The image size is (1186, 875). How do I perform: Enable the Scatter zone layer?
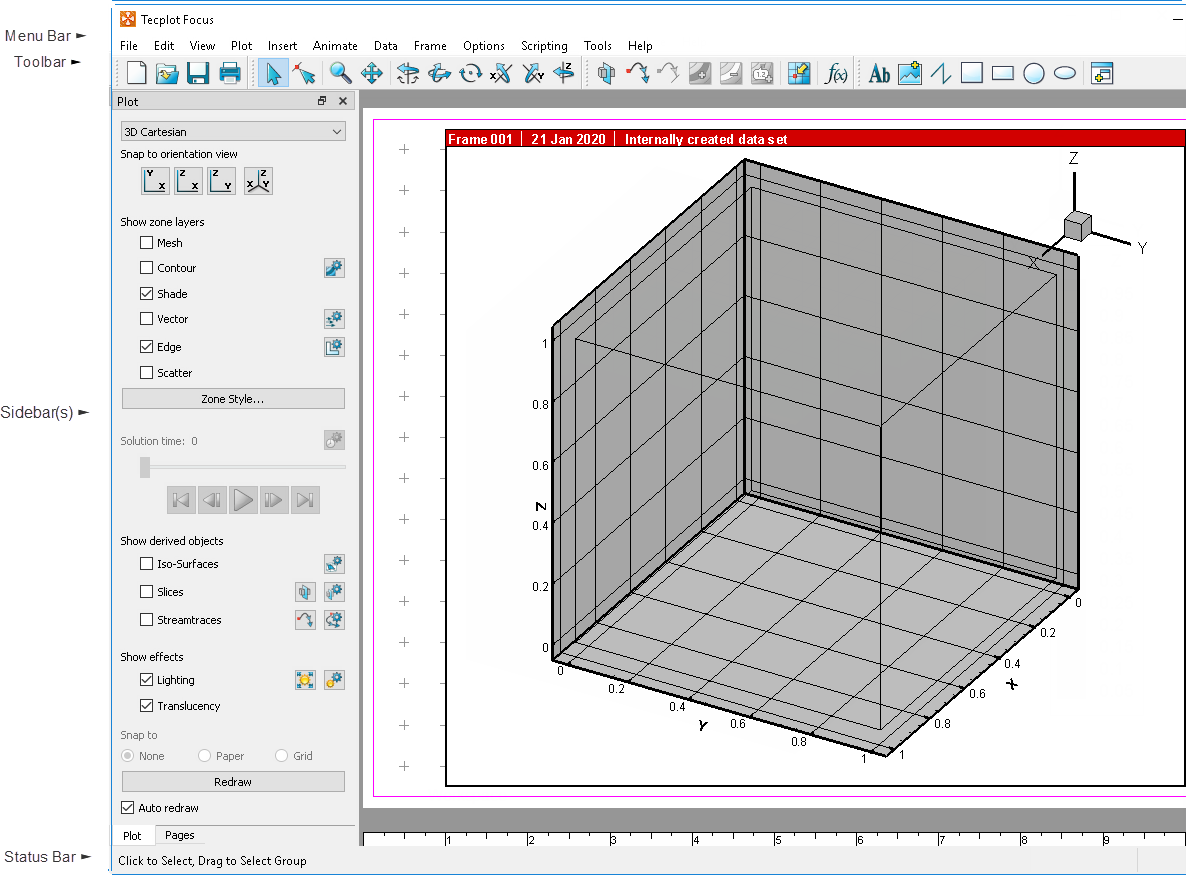pos(147,373)
